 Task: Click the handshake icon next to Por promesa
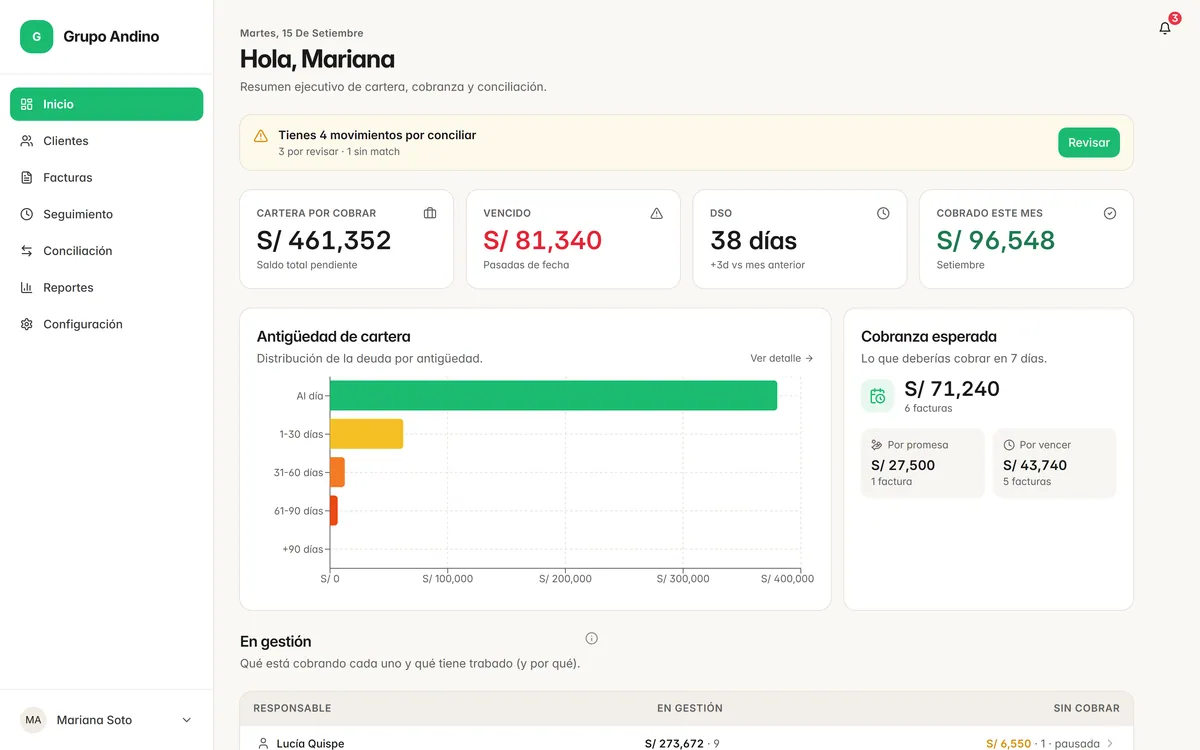tap(877, 445)
